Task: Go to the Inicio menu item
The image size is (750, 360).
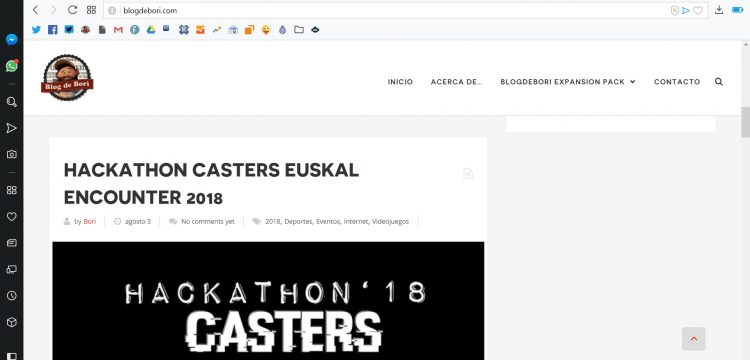Action: [400, 82]
